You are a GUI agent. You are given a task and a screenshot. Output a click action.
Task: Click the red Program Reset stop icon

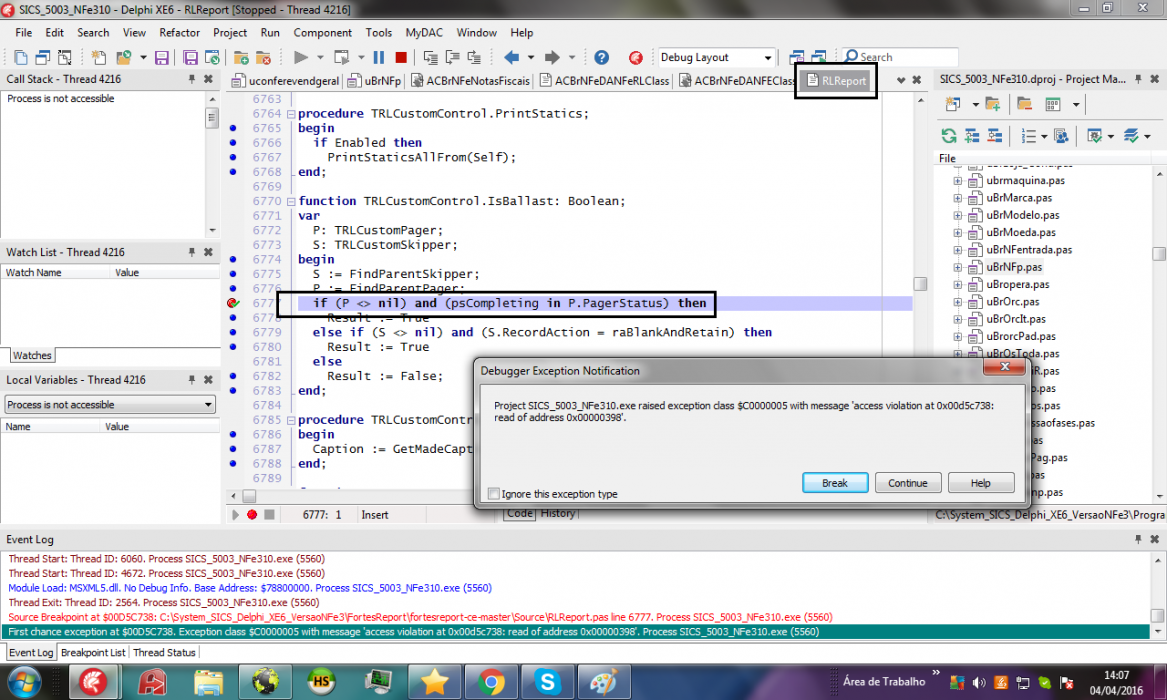click(401, 57)
